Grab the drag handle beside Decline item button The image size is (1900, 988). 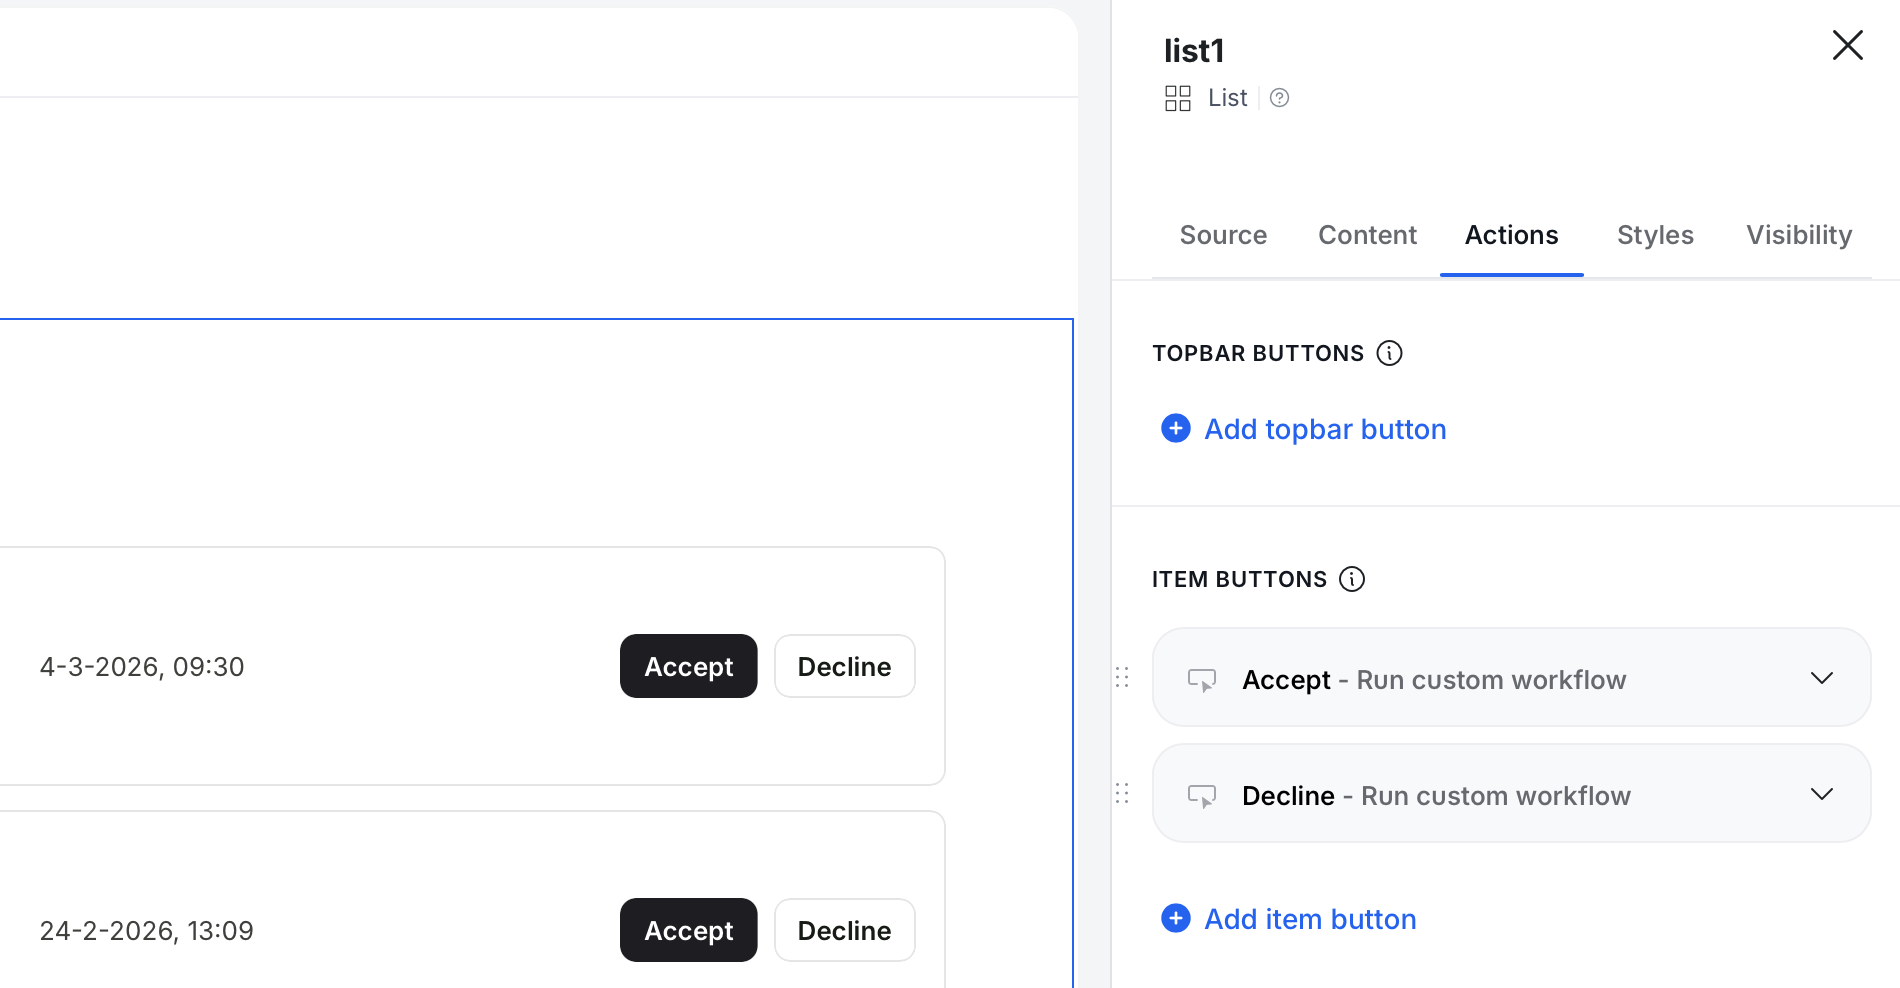(x=1122, y=794)
